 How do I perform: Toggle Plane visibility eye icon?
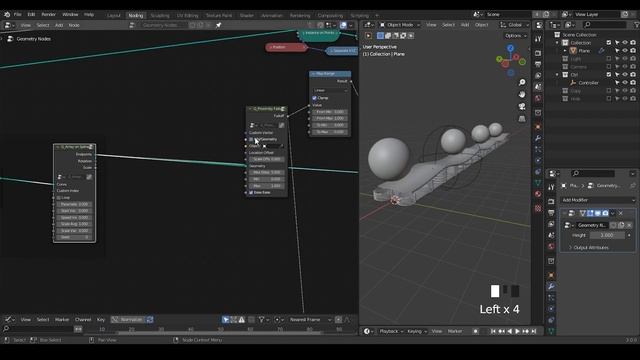[x=625, y=51]
